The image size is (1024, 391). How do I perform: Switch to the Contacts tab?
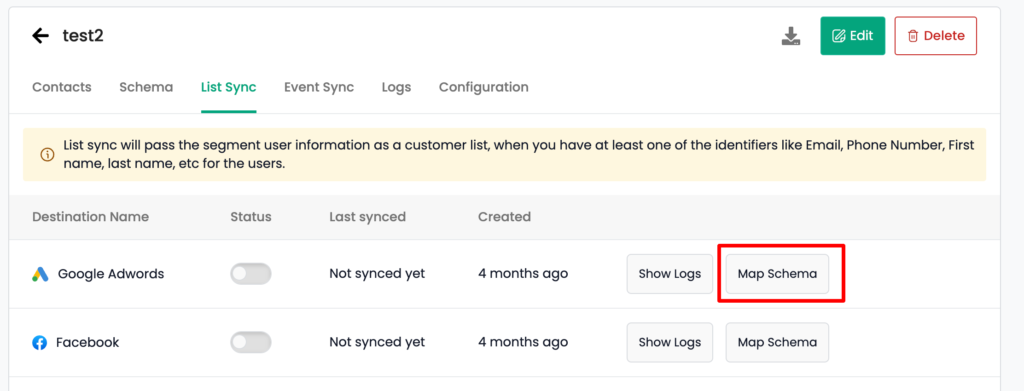click(x=62, y=87)
